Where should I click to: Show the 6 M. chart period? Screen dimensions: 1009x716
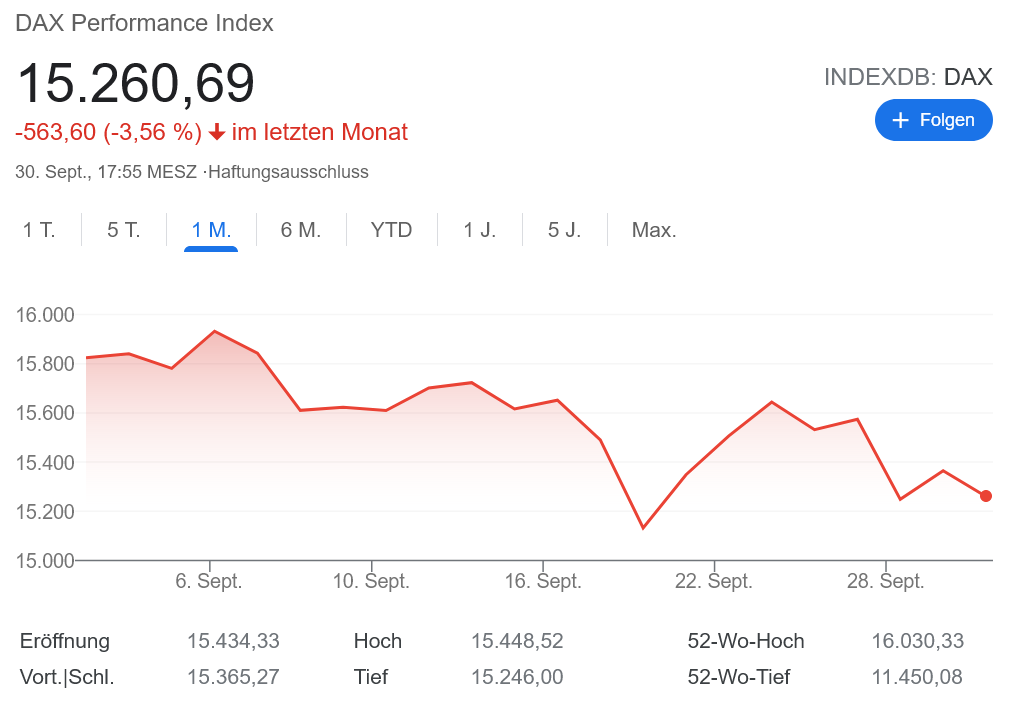(x=301, y=230)
